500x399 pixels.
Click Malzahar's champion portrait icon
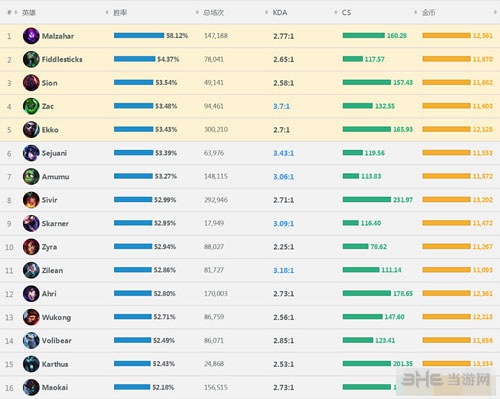pyautogui.click(x=31, y=36)
